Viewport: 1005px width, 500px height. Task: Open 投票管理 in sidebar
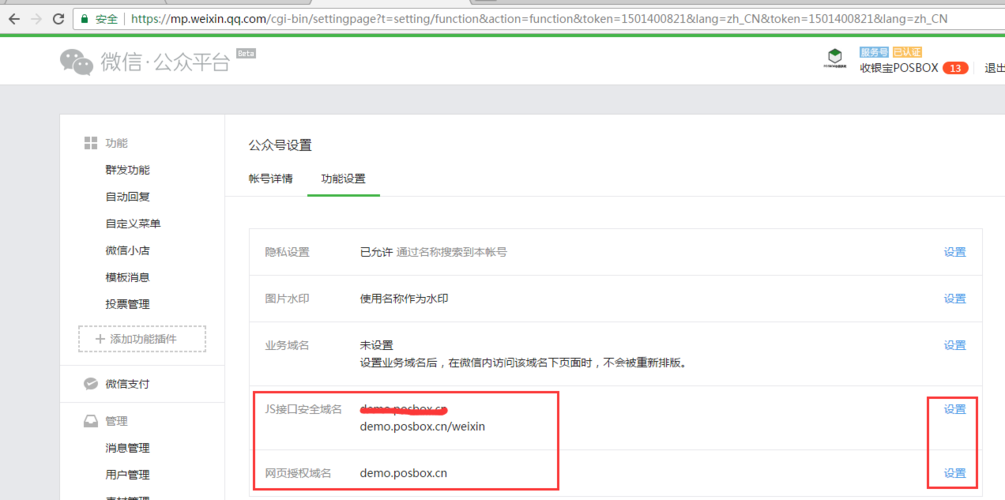pos(128,304)
